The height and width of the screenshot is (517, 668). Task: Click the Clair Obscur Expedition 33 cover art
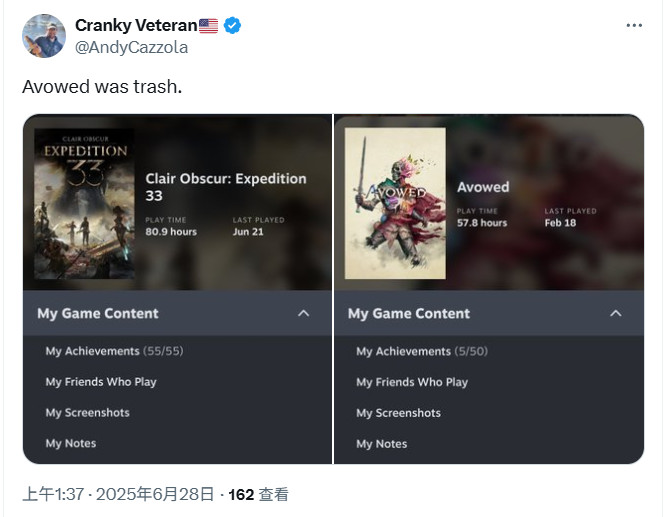84,203
